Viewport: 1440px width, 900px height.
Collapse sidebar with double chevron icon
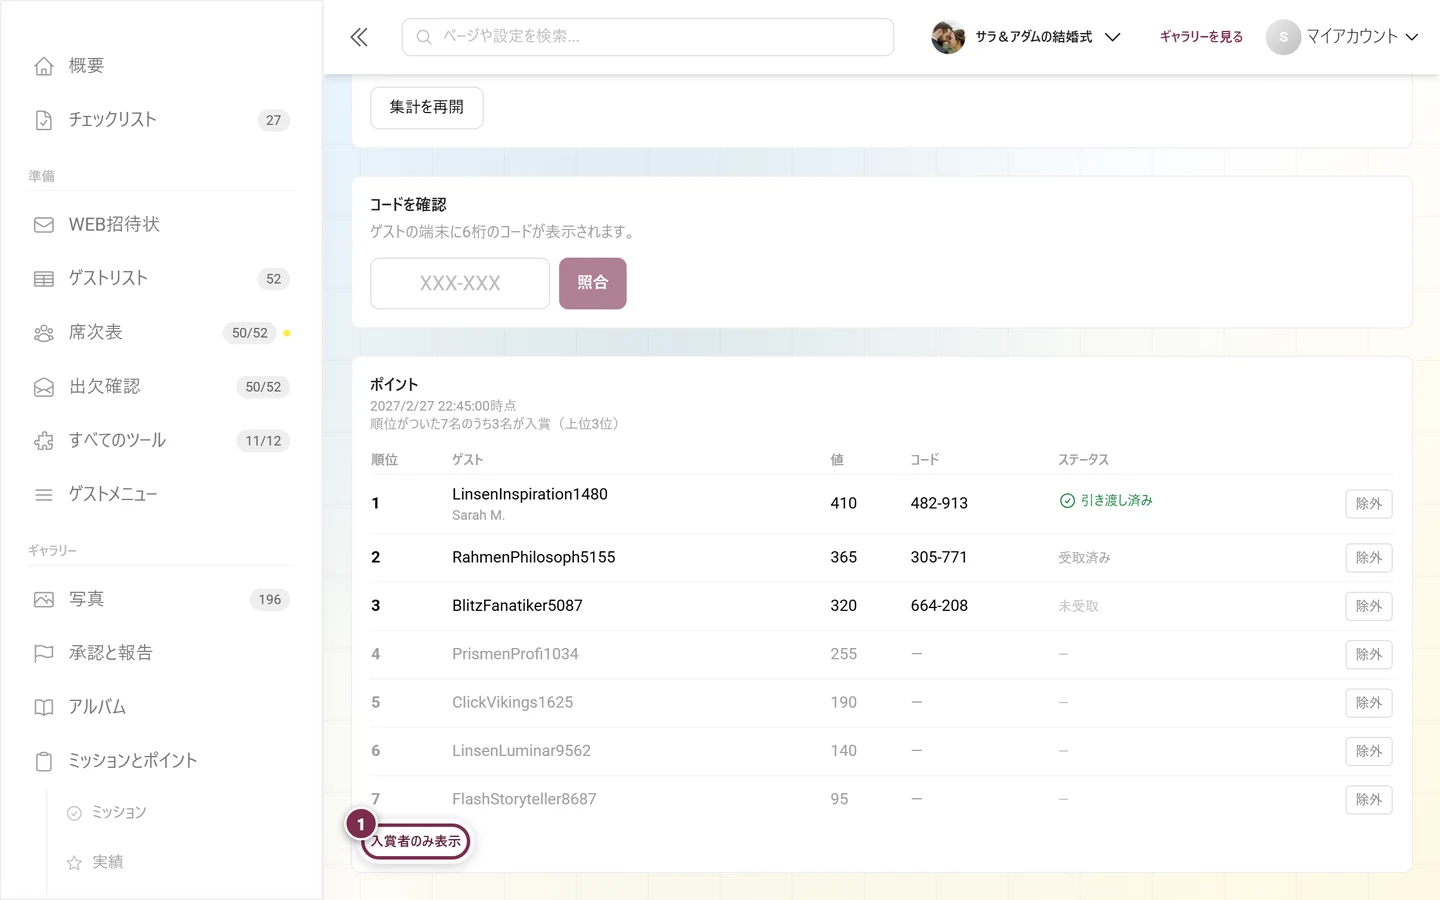point(359,37)
